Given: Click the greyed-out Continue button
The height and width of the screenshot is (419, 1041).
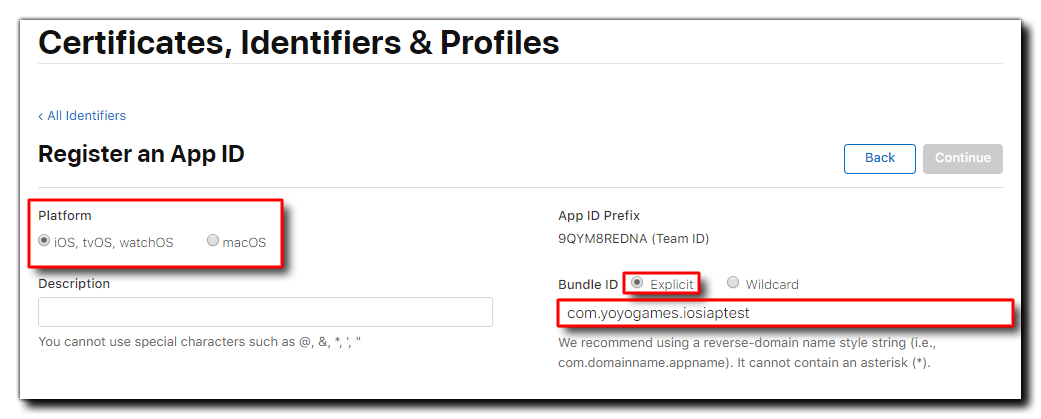Looking at the screenshot, I should 963,158.
